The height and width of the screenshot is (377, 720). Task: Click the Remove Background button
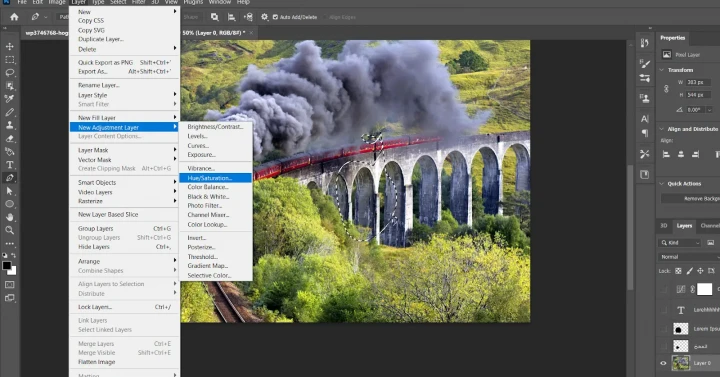690,198
